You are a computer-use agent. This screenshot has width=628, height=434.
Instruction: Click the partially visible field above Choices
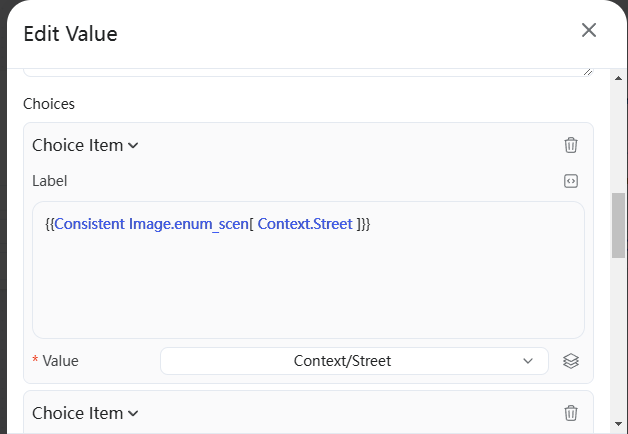pyautogui.click(x=308, y=72)
